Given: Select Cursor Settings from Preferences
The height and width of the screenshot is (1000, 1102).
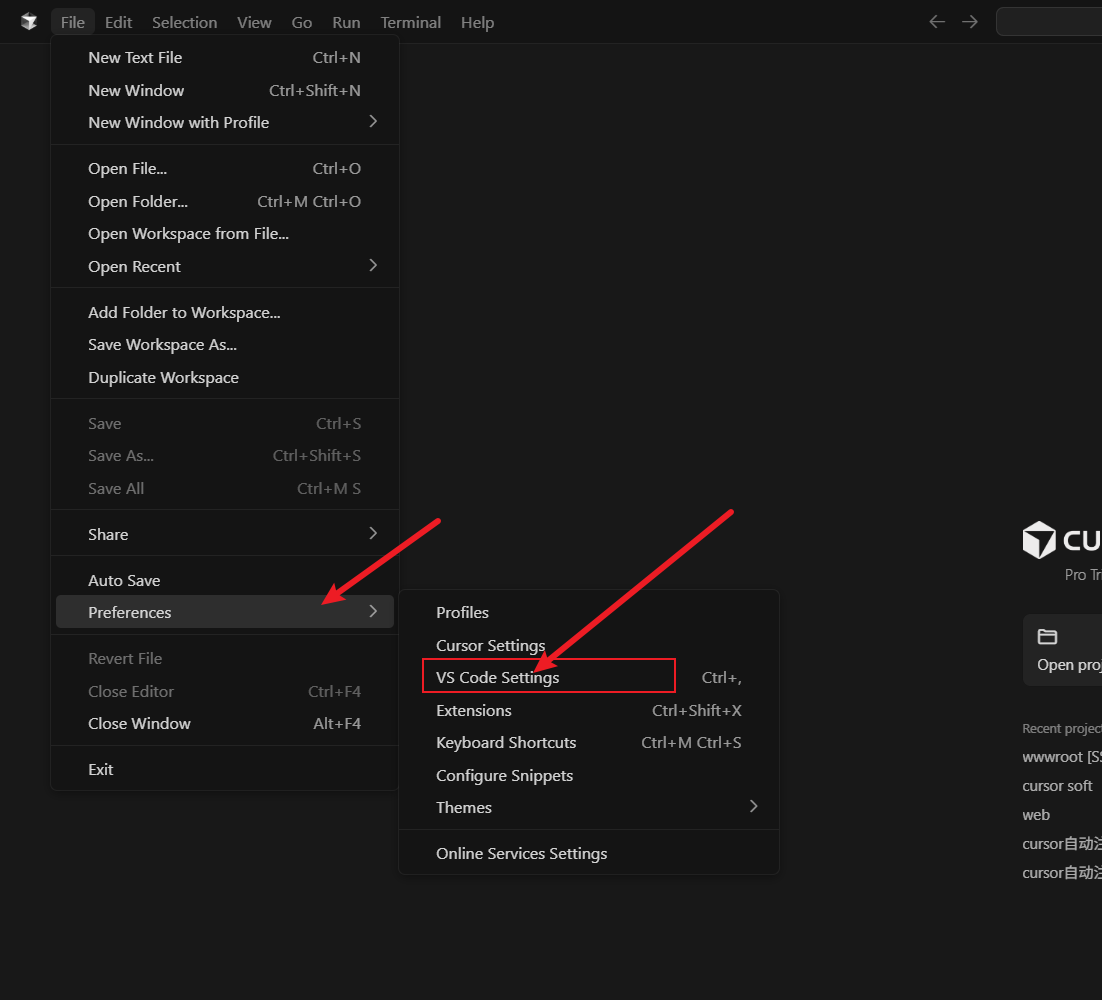Looking at the screenshot, I should coord(490,645).
